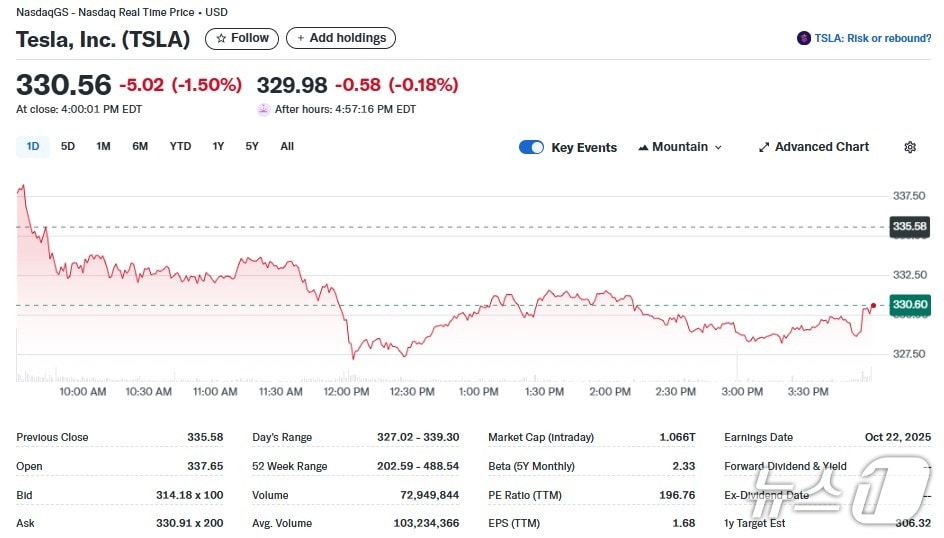The height and width of the screenshot is (538, 944).
Task: View the 5Y chart range
Action: pyautogui.click(x=252, y=147)
